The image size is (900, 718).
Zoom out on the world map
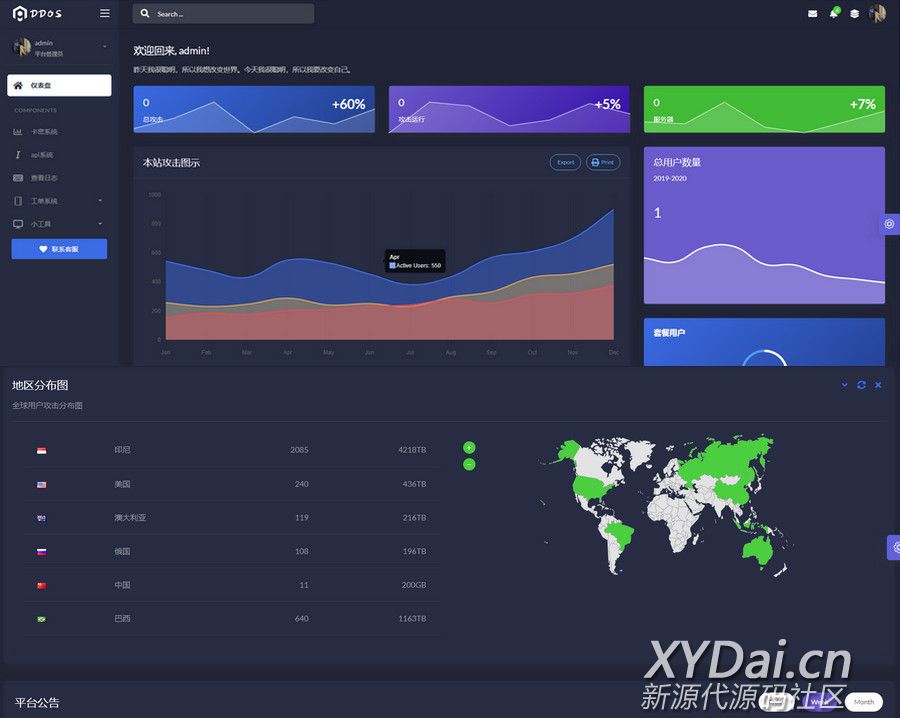(x=469, y=464)
